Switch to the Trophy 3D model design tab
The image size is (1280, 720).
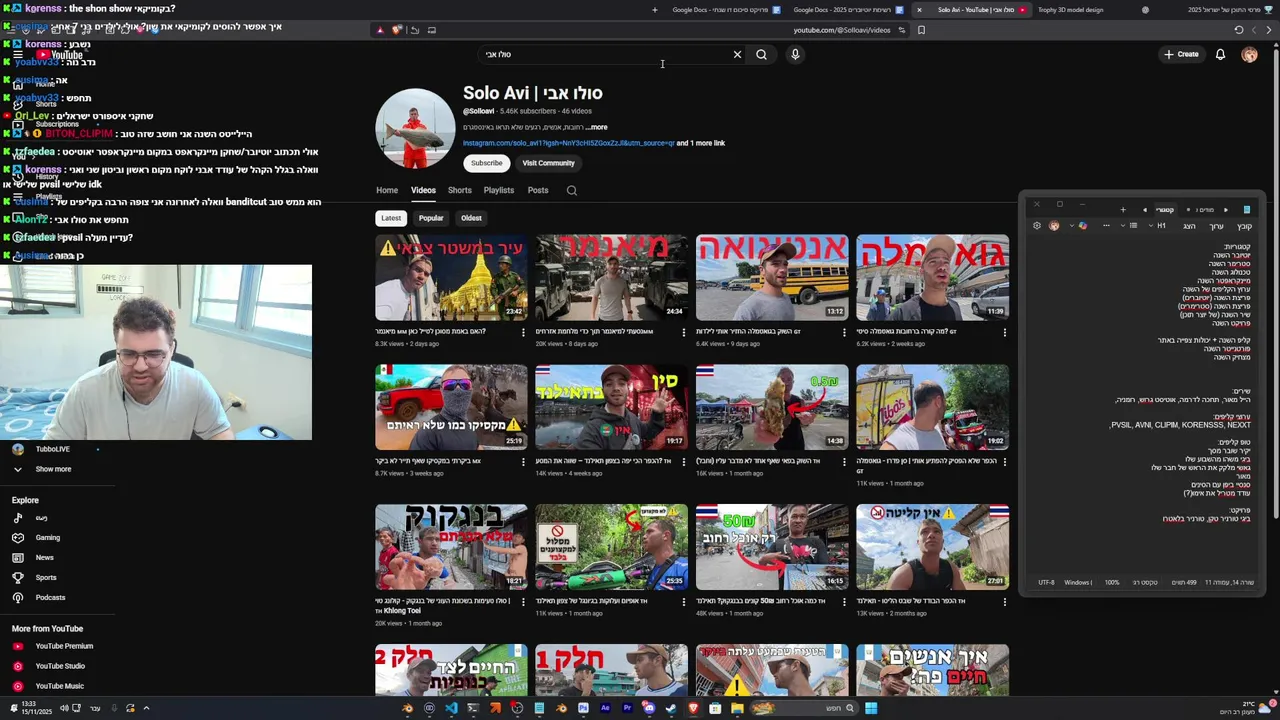[x=1071, y=10]
